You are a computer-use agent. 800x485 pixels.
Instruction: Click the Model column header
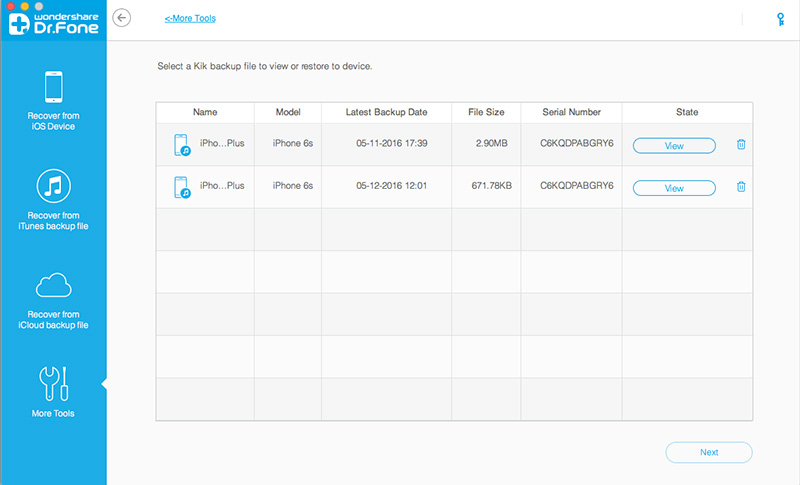(x=288, y=112)
